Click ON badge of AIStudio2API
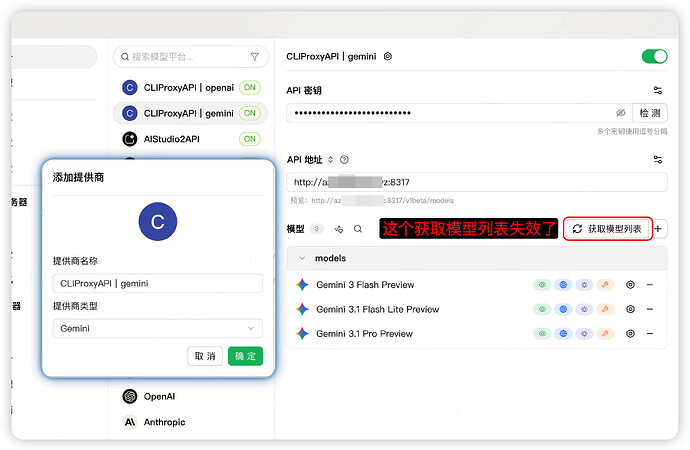This screenshot has height=450, width=690. 250,139
